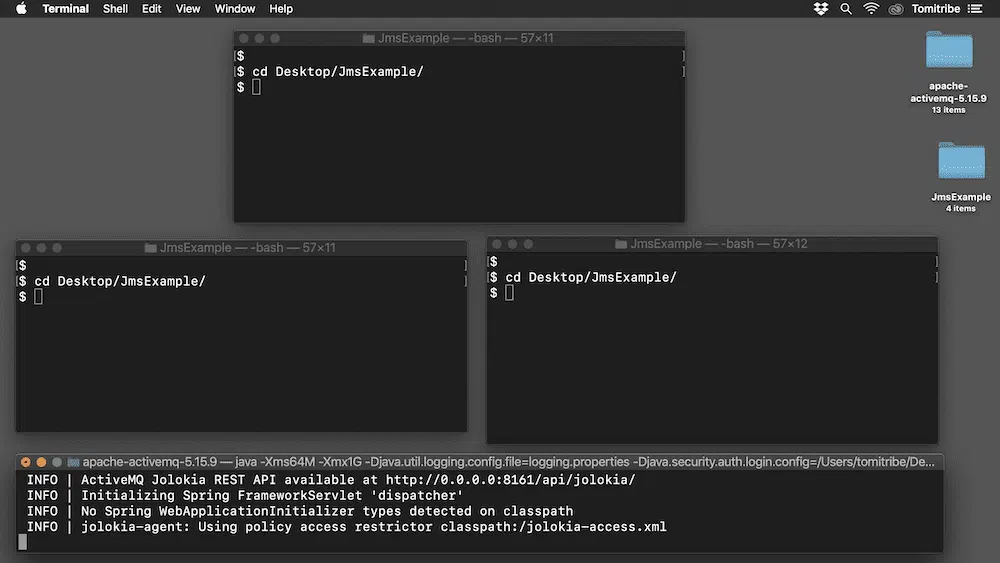
Task: Open the View menu
Action: pos(188,9)
